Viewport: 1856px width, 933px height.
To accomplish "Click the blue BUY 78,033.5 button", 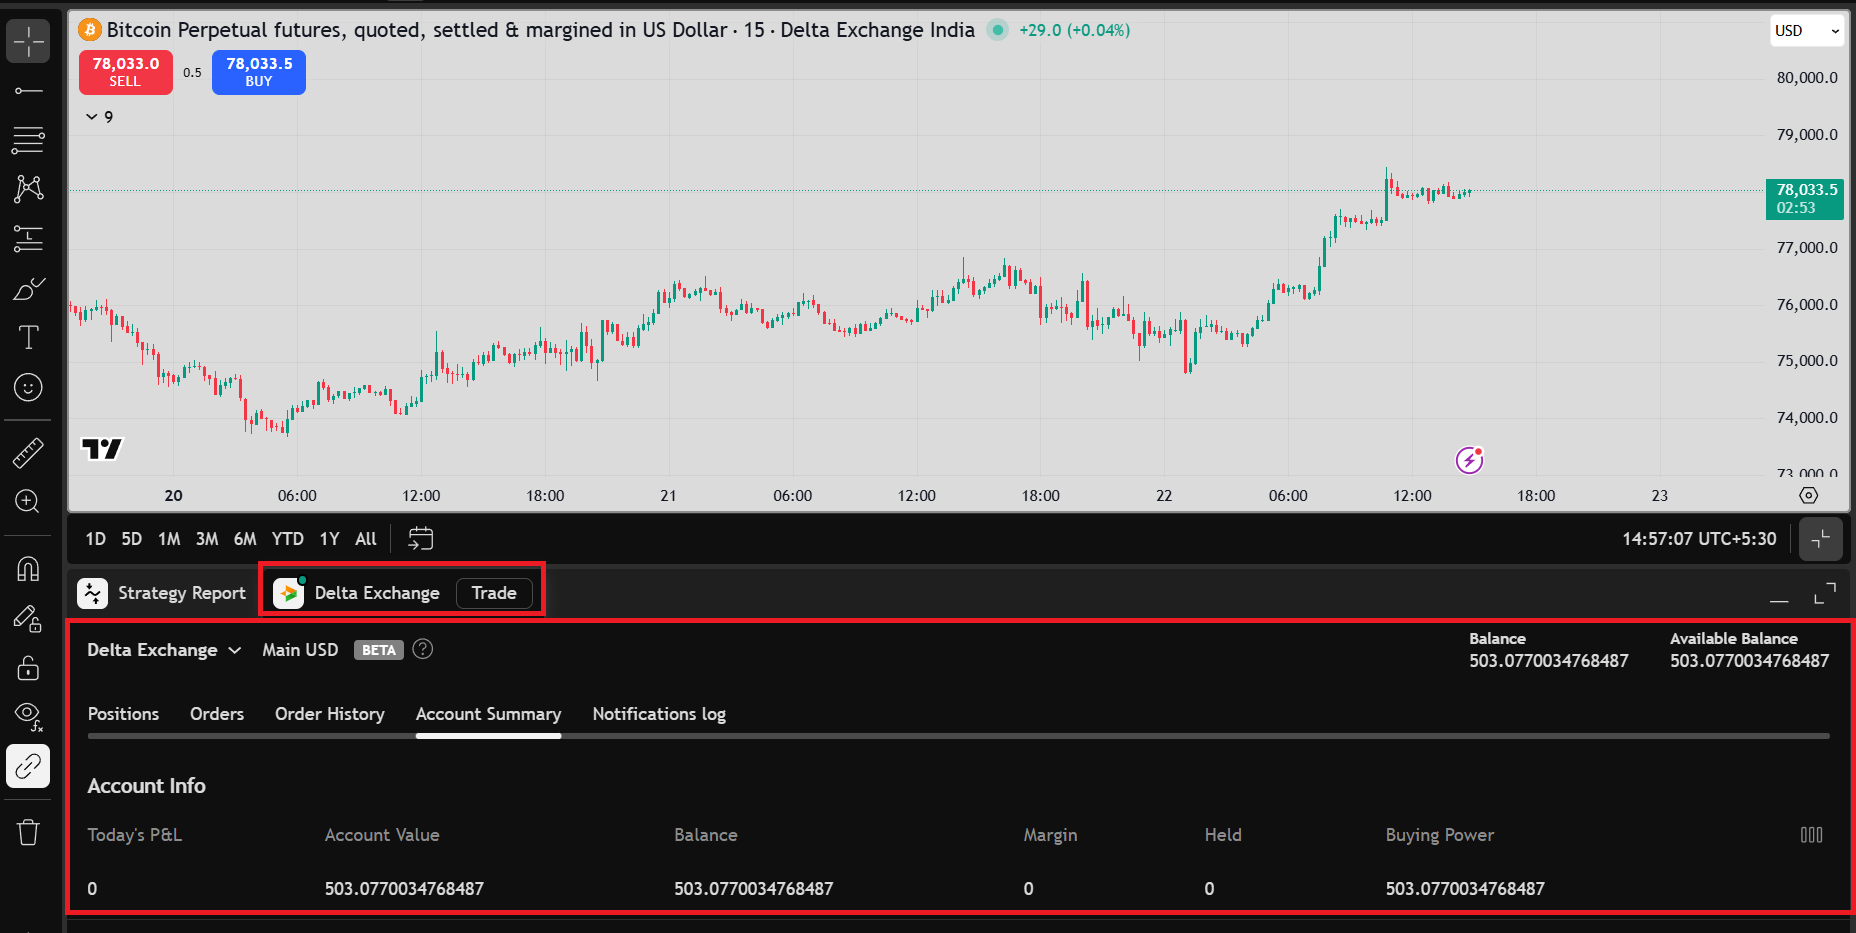I will 259,72.
